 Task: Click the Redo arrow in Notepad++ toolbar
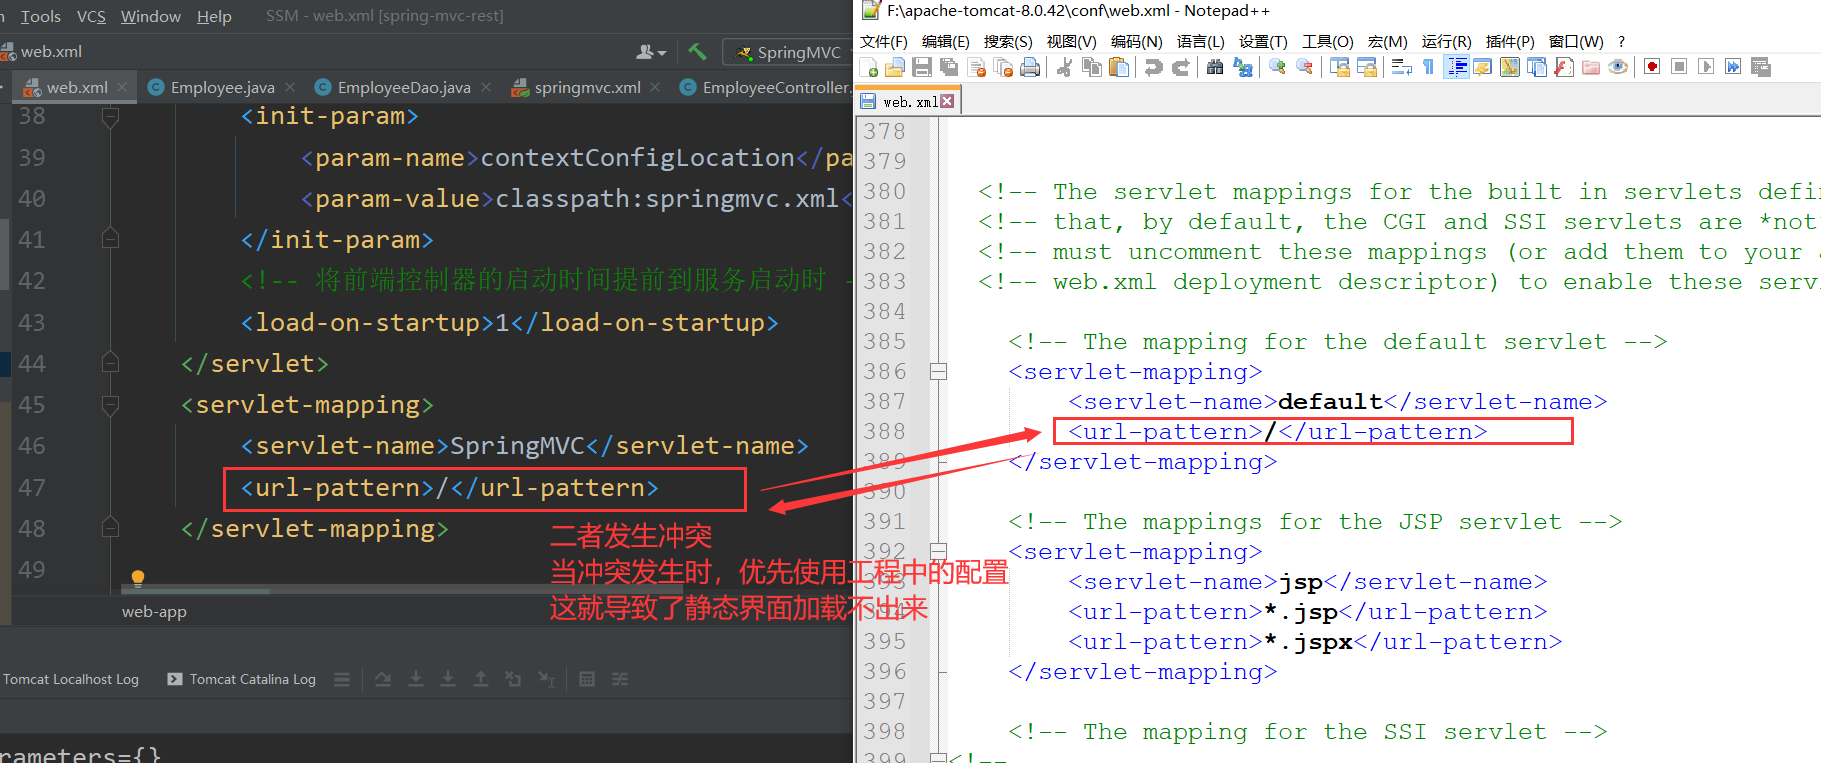pyautogui.click(x=1180, y=67)
